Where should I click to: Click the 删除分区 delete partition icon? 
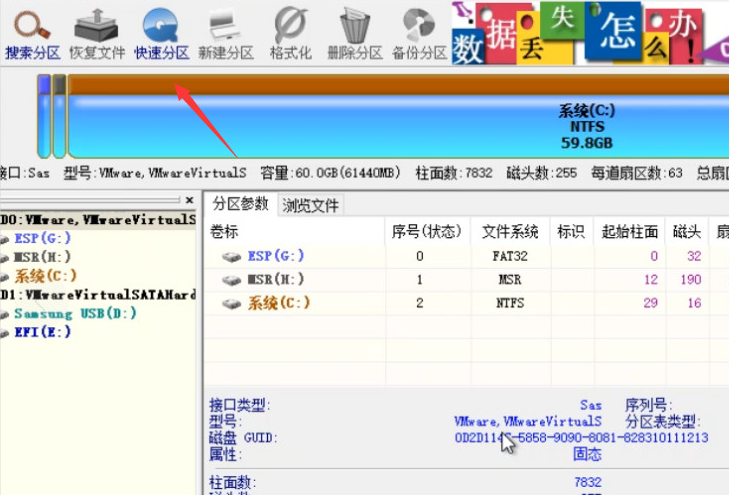(x=355, y=34)
